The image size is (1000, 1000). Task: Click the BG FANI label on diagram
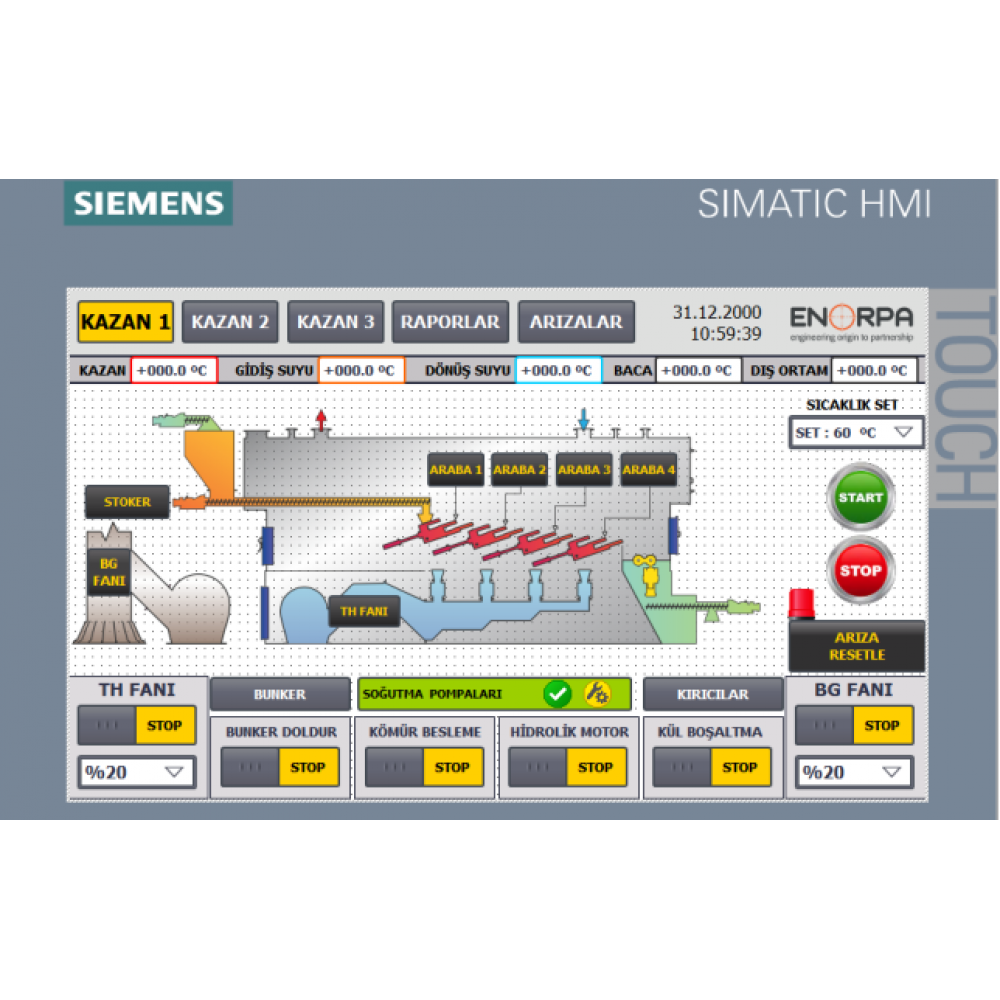point(109,572)
